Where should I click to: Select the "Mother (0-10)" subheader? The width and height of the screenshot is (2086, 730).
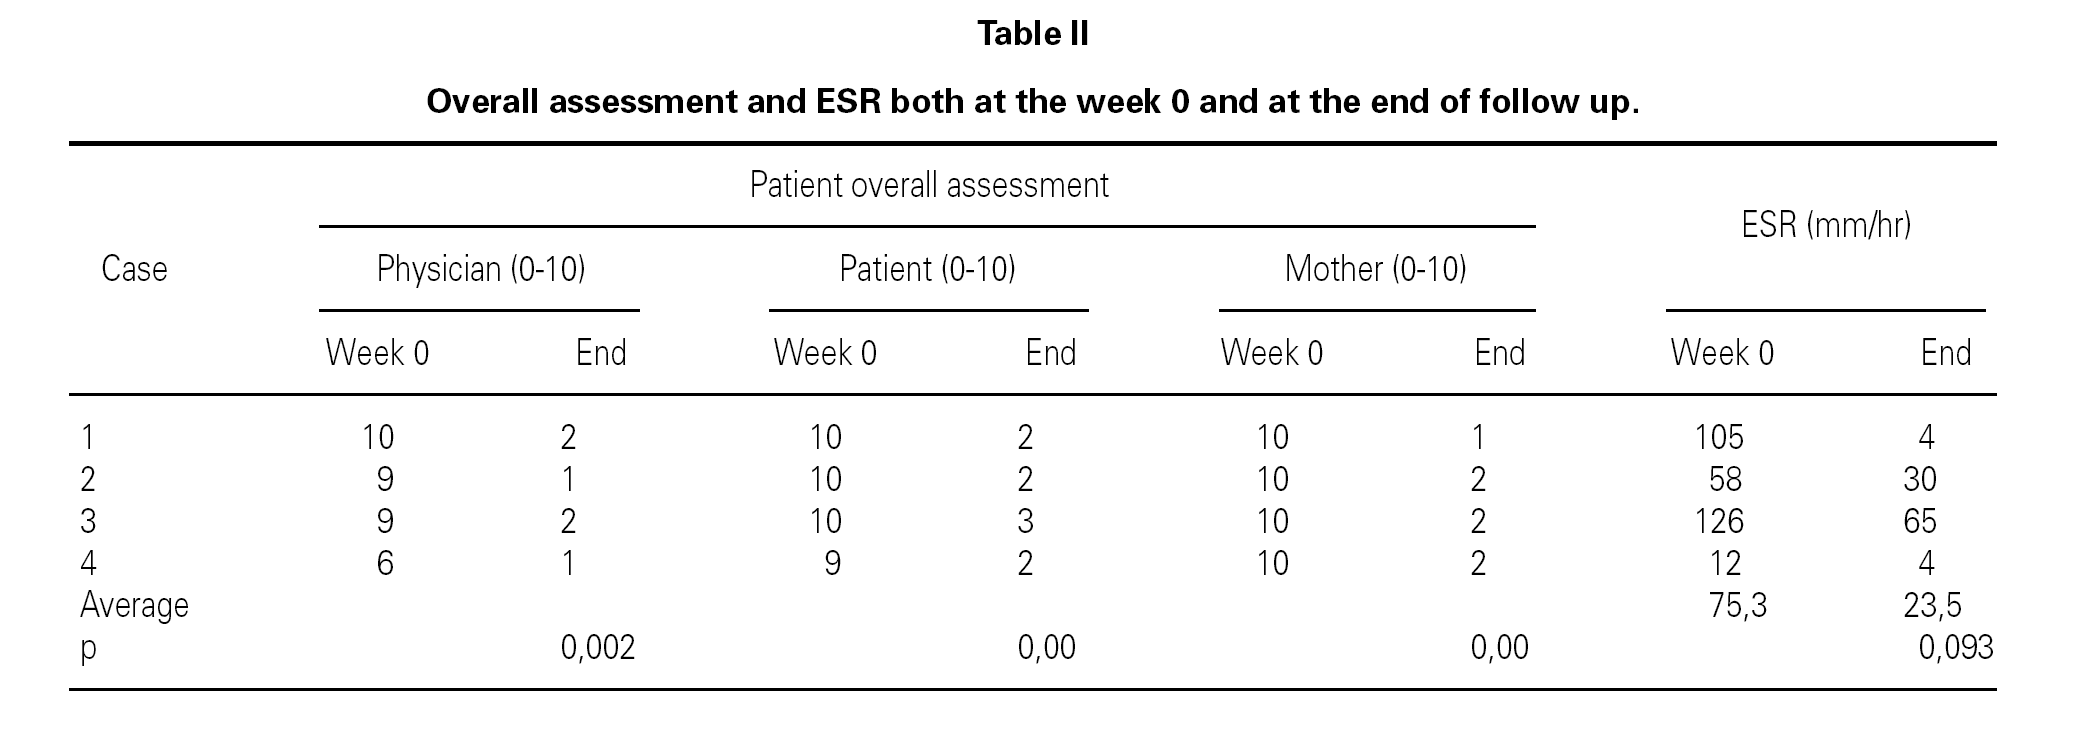tap(1375, 270)
